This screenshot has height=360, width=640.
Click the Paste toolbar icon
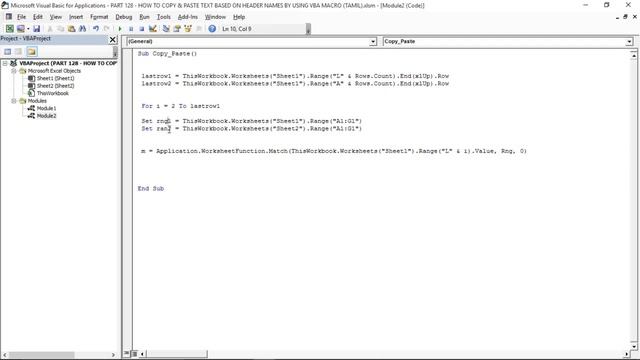coord(71,29)
